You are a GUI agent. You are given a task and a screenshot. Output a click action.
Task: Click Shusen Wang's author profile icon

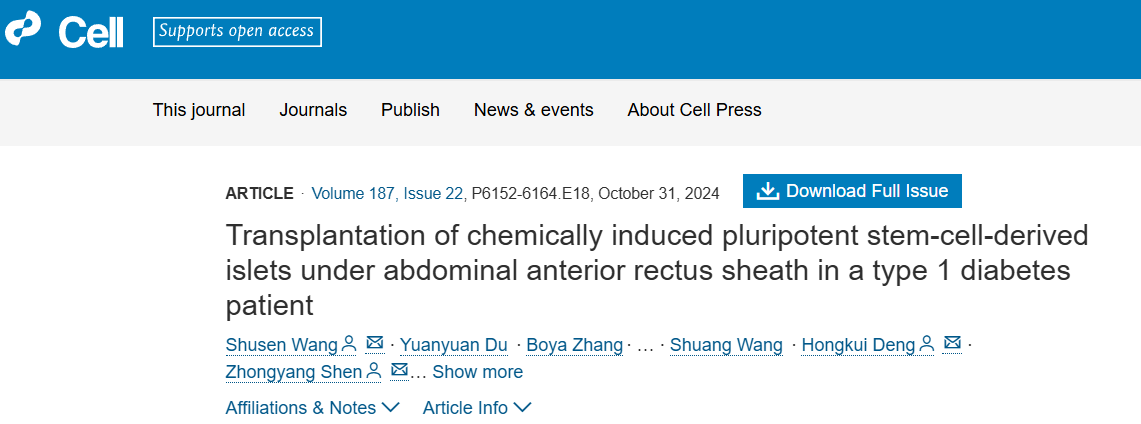click(x=349, y=344)
